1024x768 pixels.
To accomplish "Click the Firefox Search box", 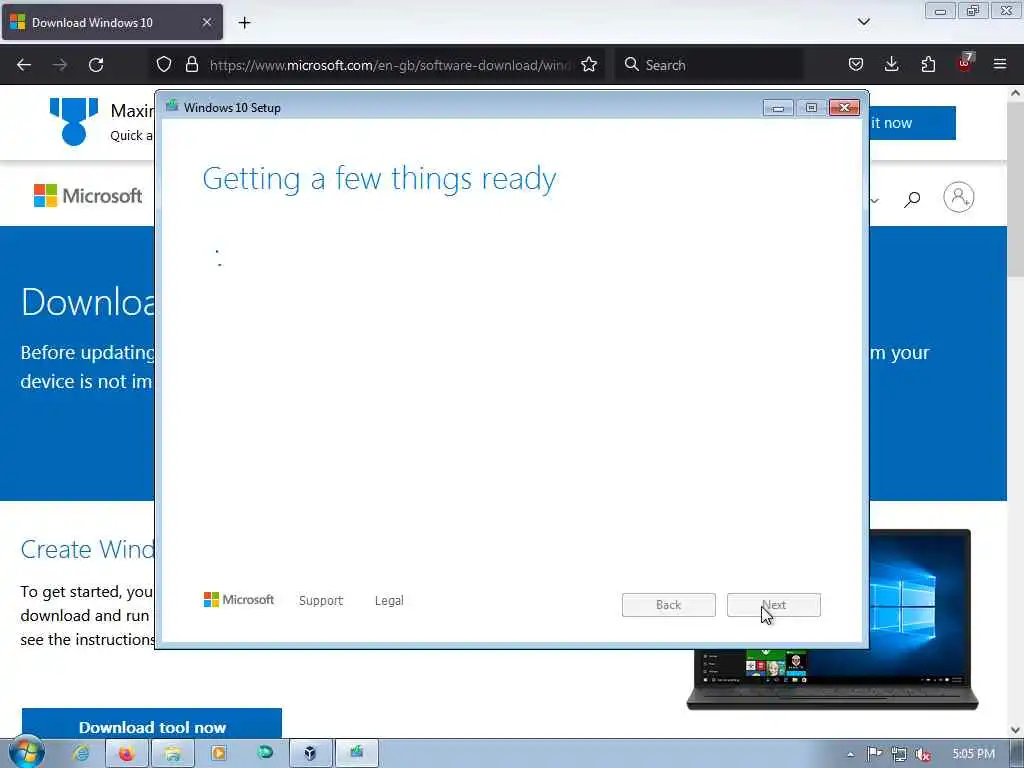I will pyautogui.click(x=709, y=65).
